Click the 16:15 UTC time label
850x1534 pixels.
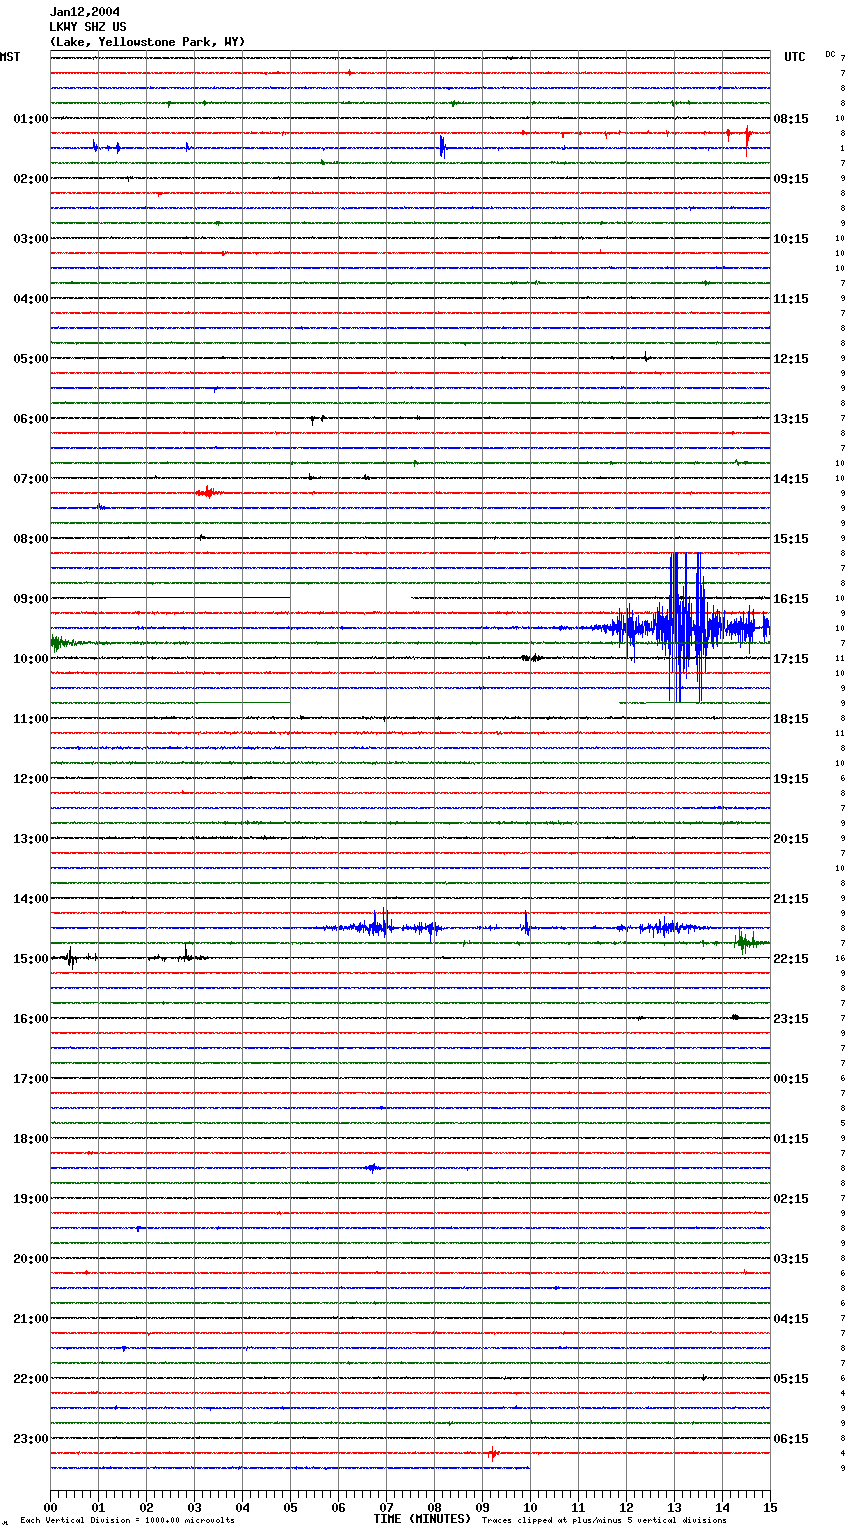pos(791,599)
